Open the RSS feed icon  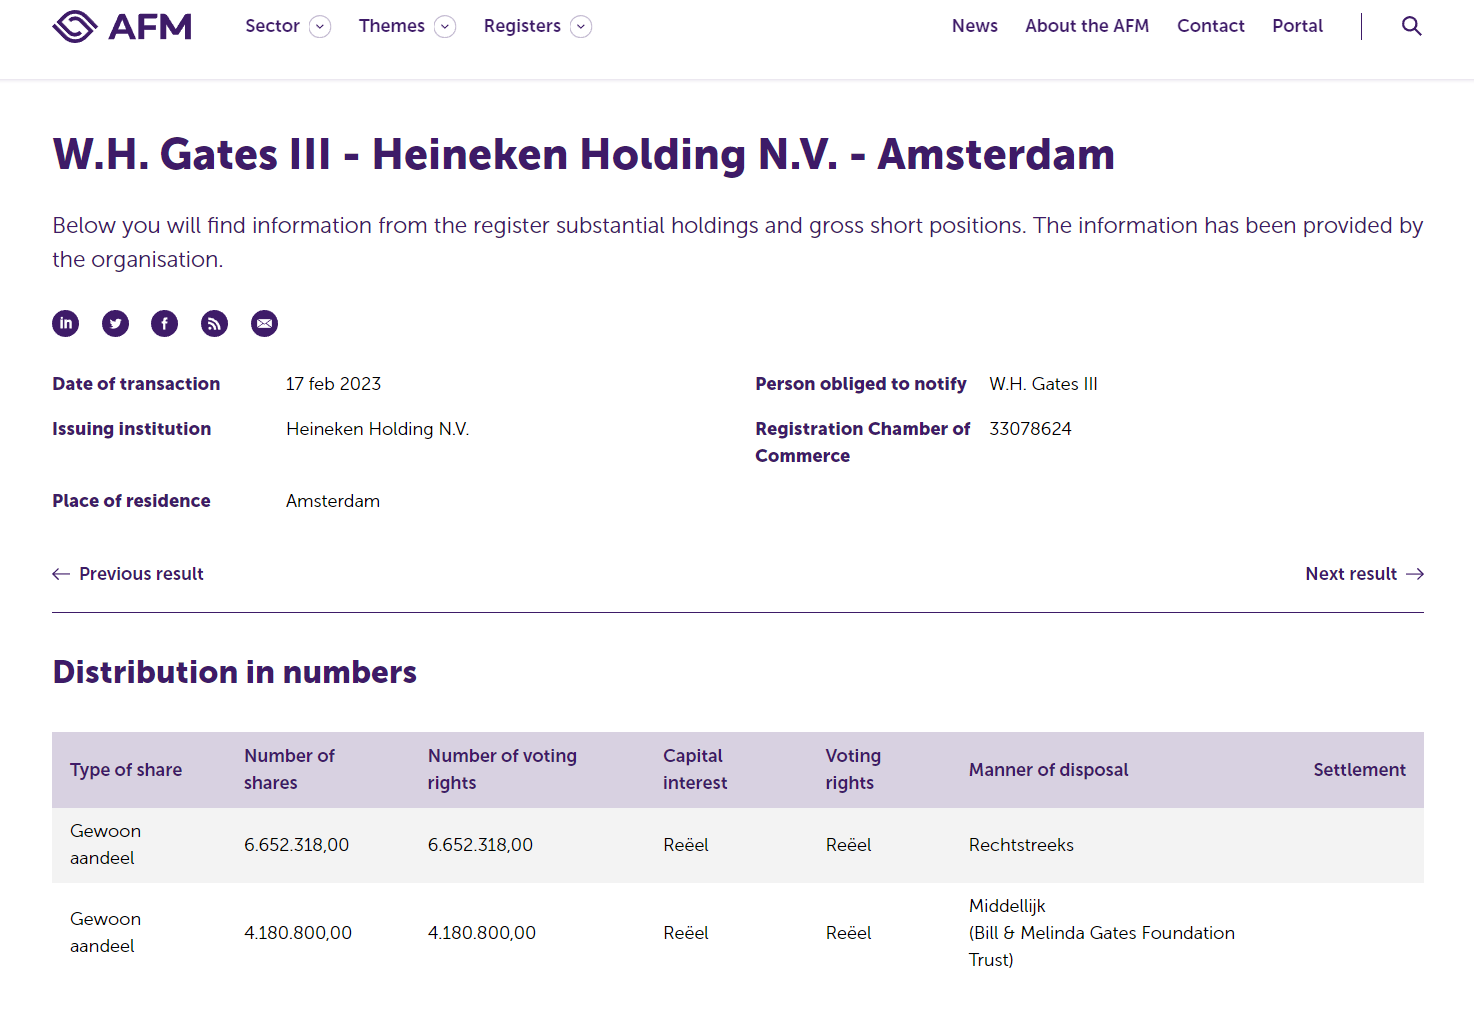tap(214, 323)
